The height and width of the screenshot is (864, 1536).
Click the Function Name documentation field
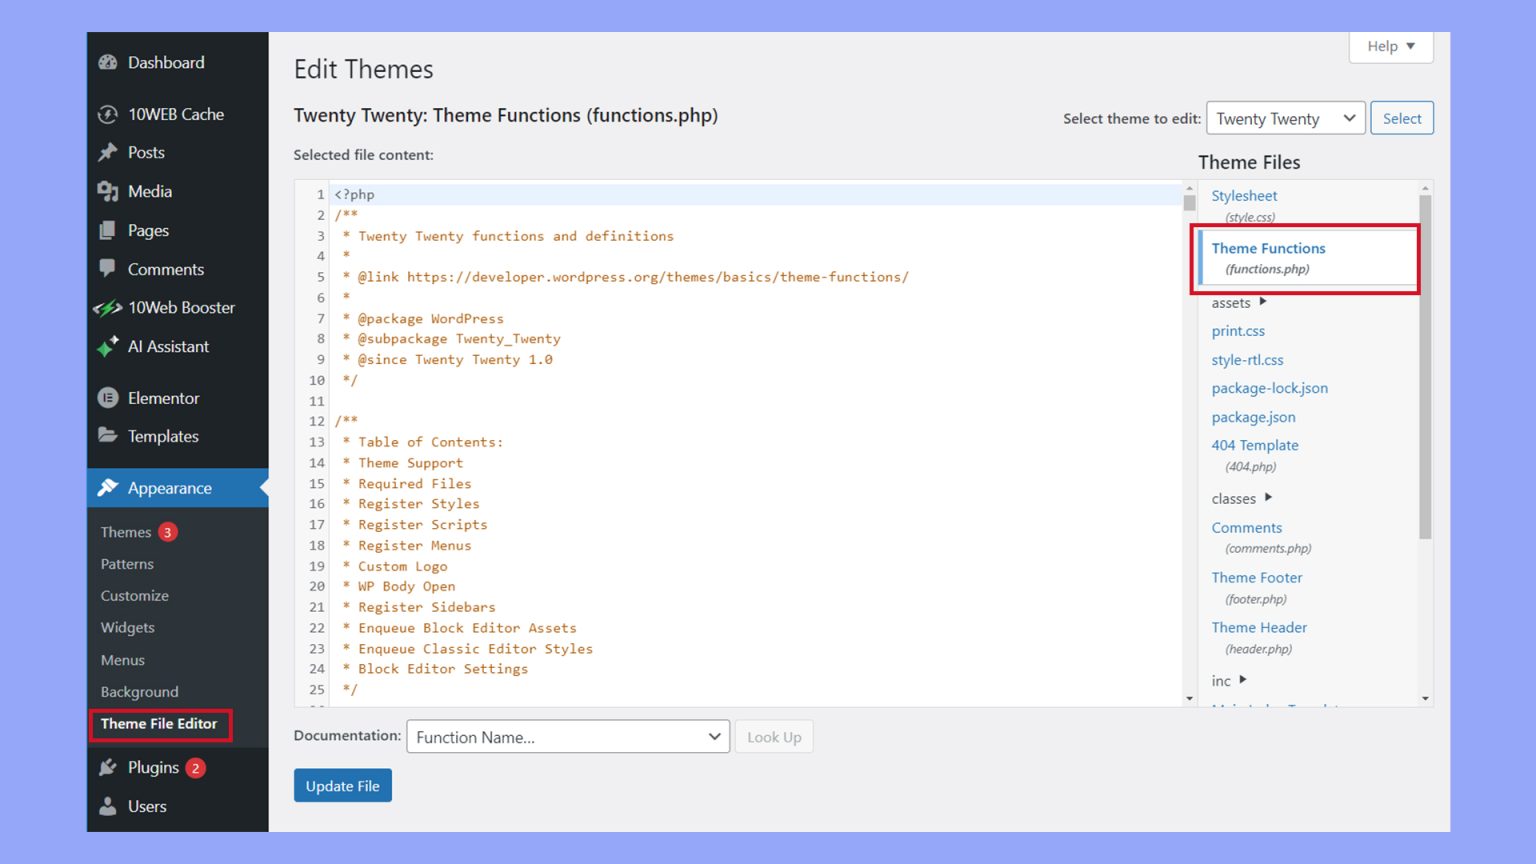566,737
